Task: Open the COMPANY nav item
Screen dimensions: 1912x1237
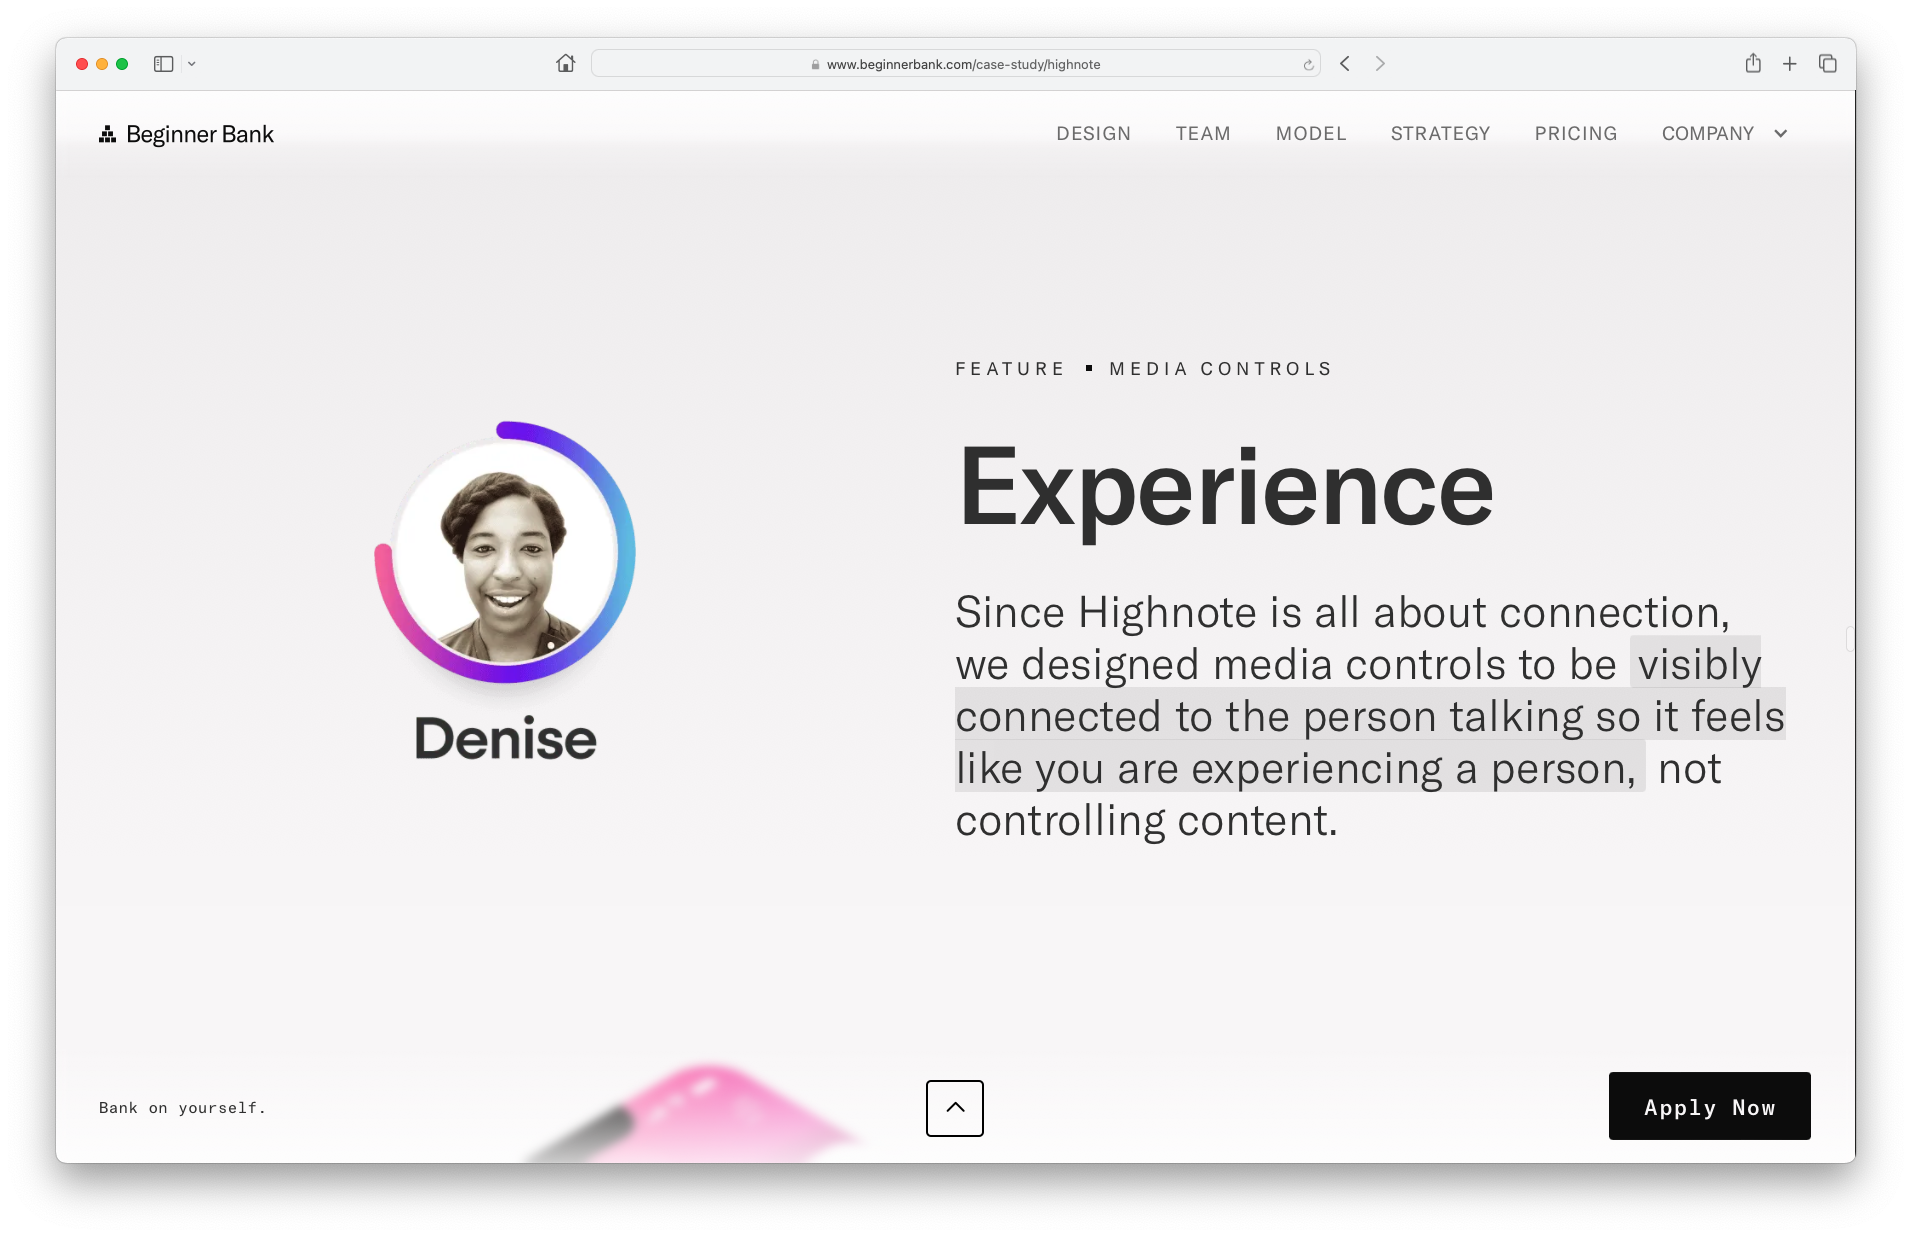Action: (1707, 134)
